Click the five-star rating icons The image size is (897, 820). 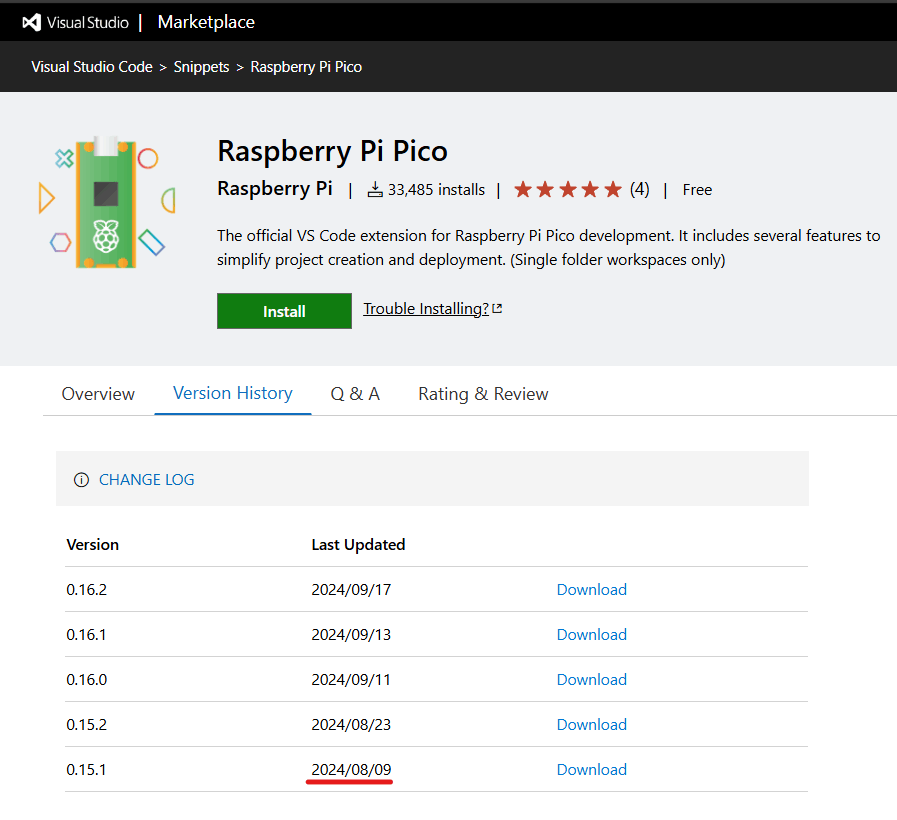pos(567,189)
